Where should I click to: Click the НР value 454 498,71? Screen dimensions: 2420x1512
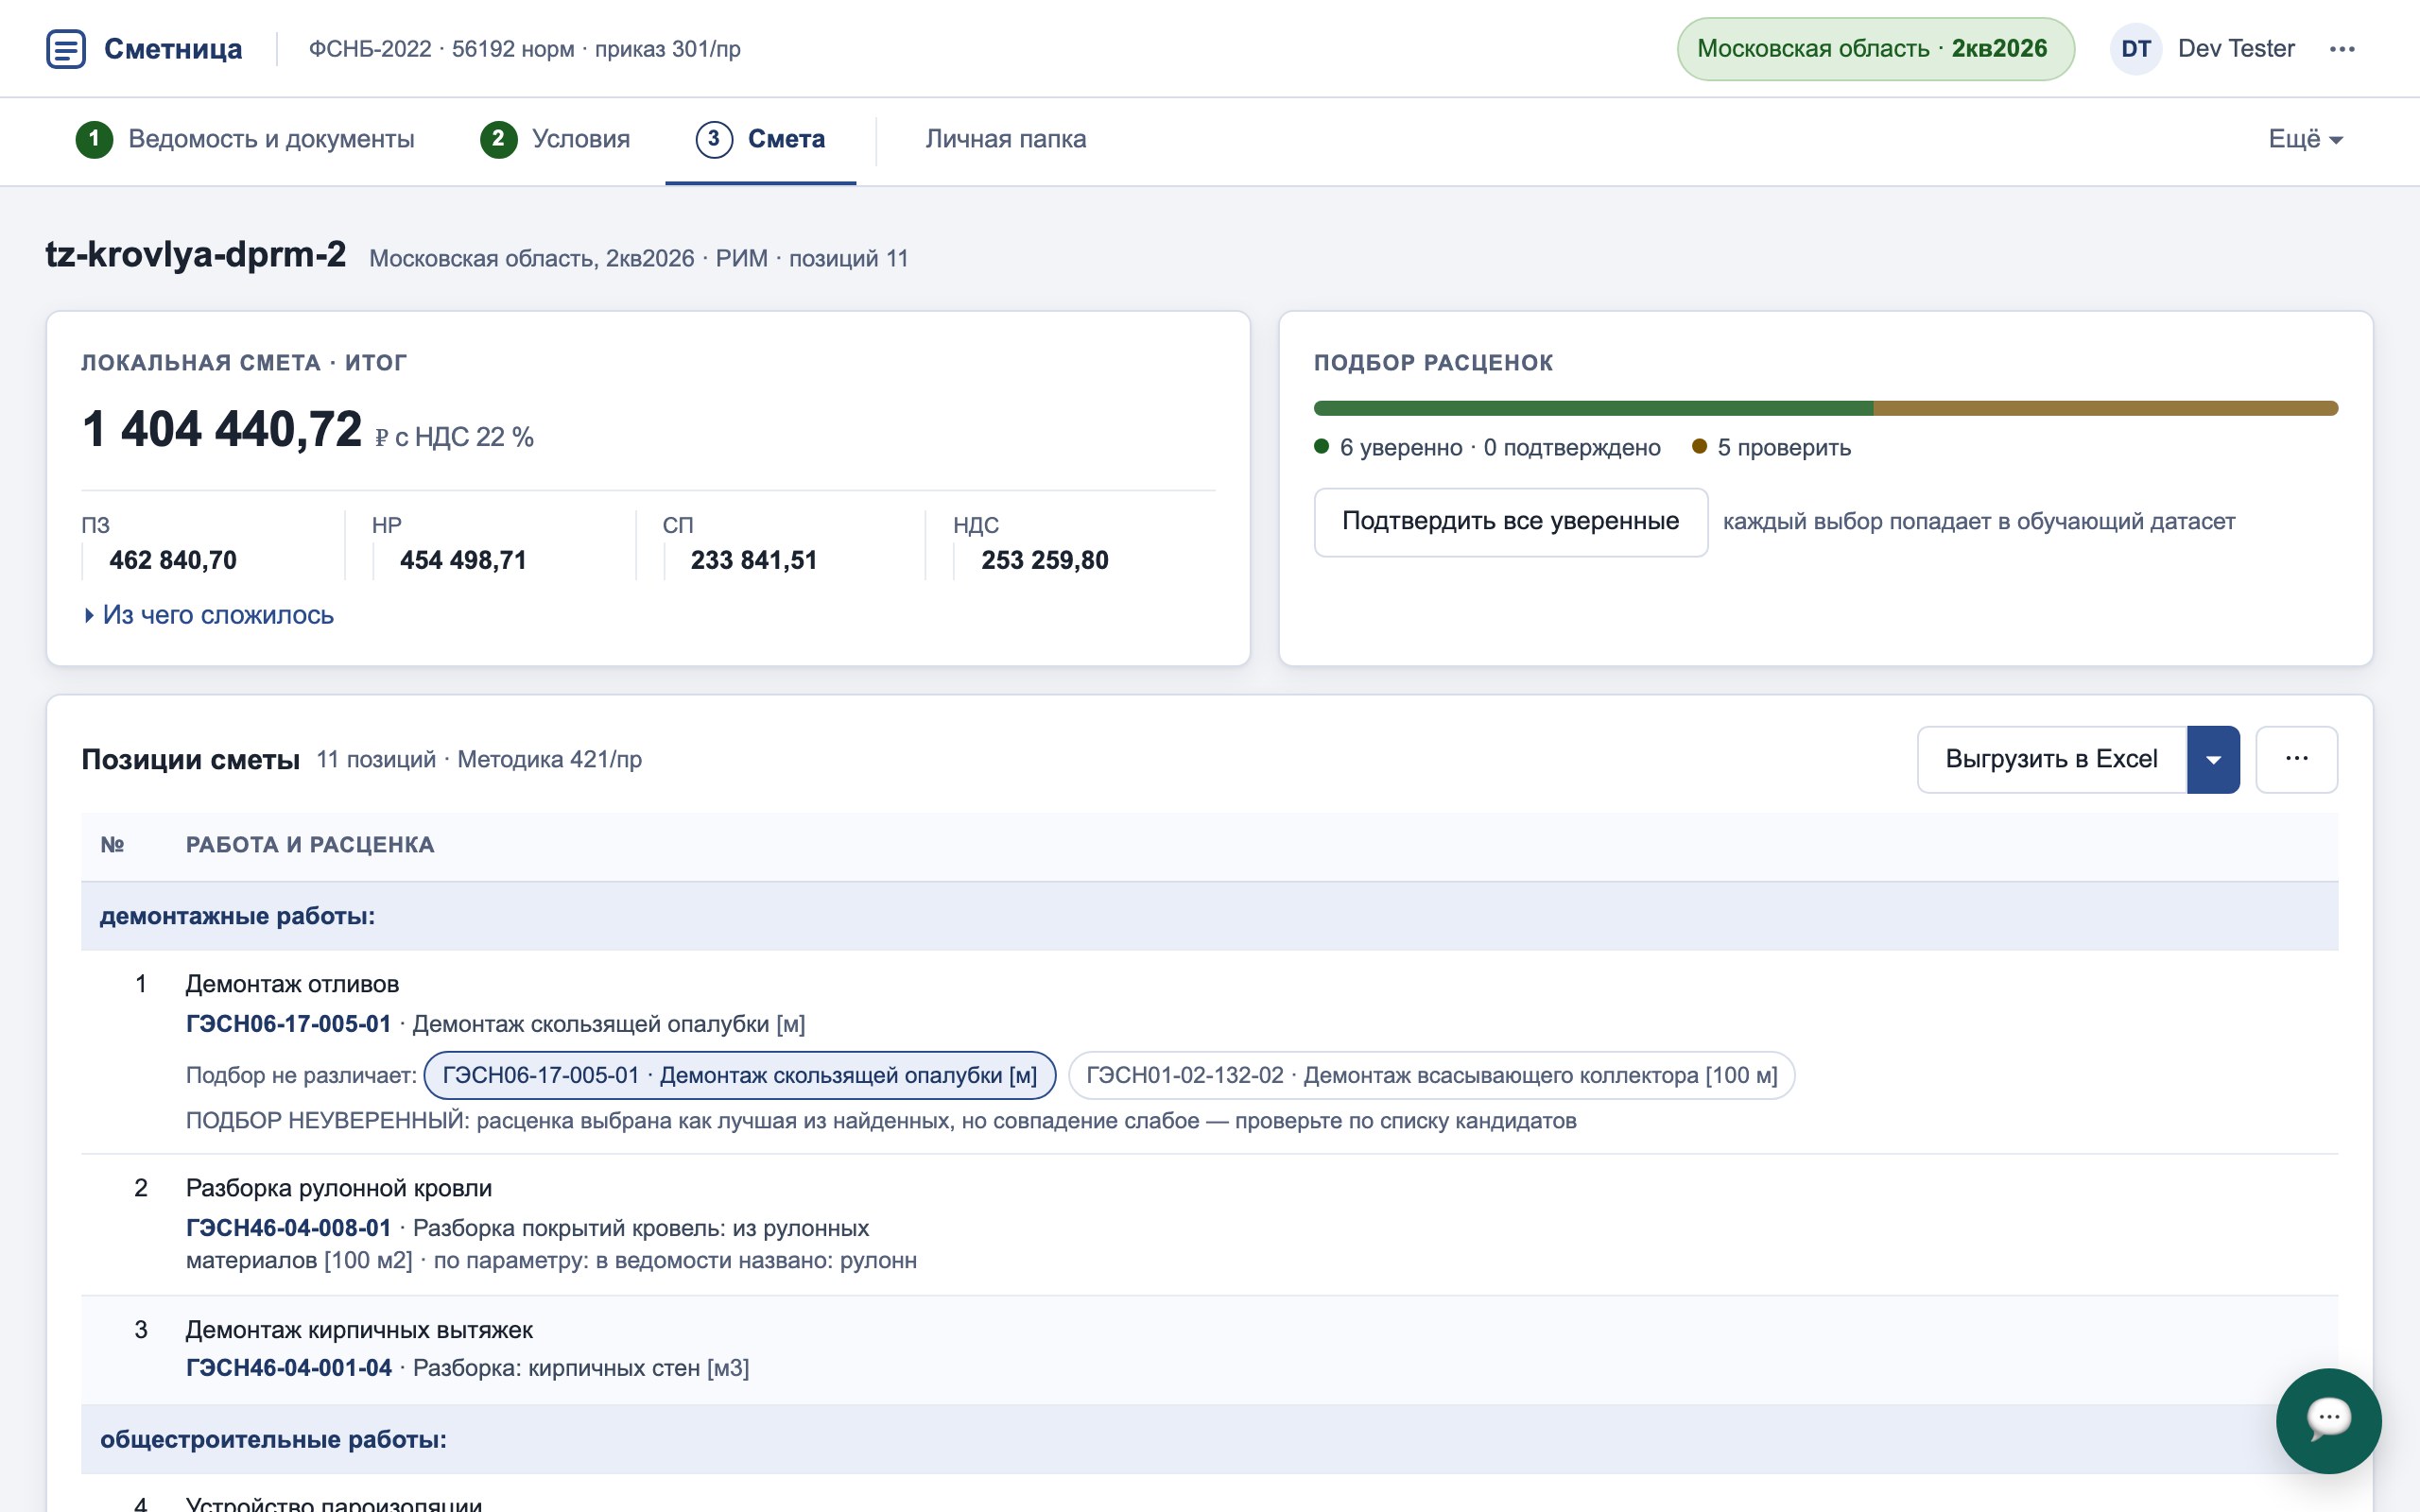463,560
